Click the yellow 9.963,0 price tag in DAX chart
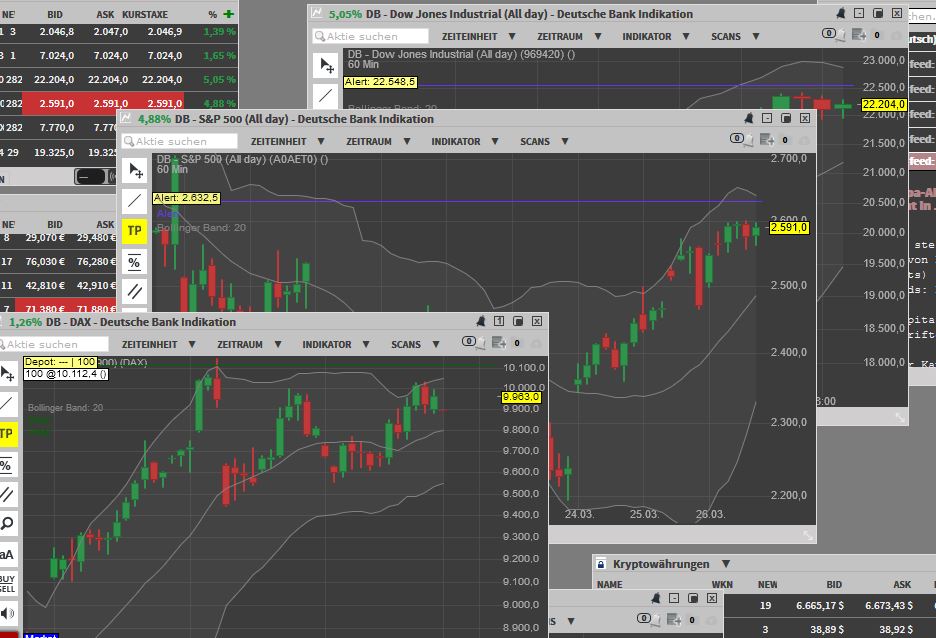Screen dimensions: 936x638 click(x=521, y=397)
